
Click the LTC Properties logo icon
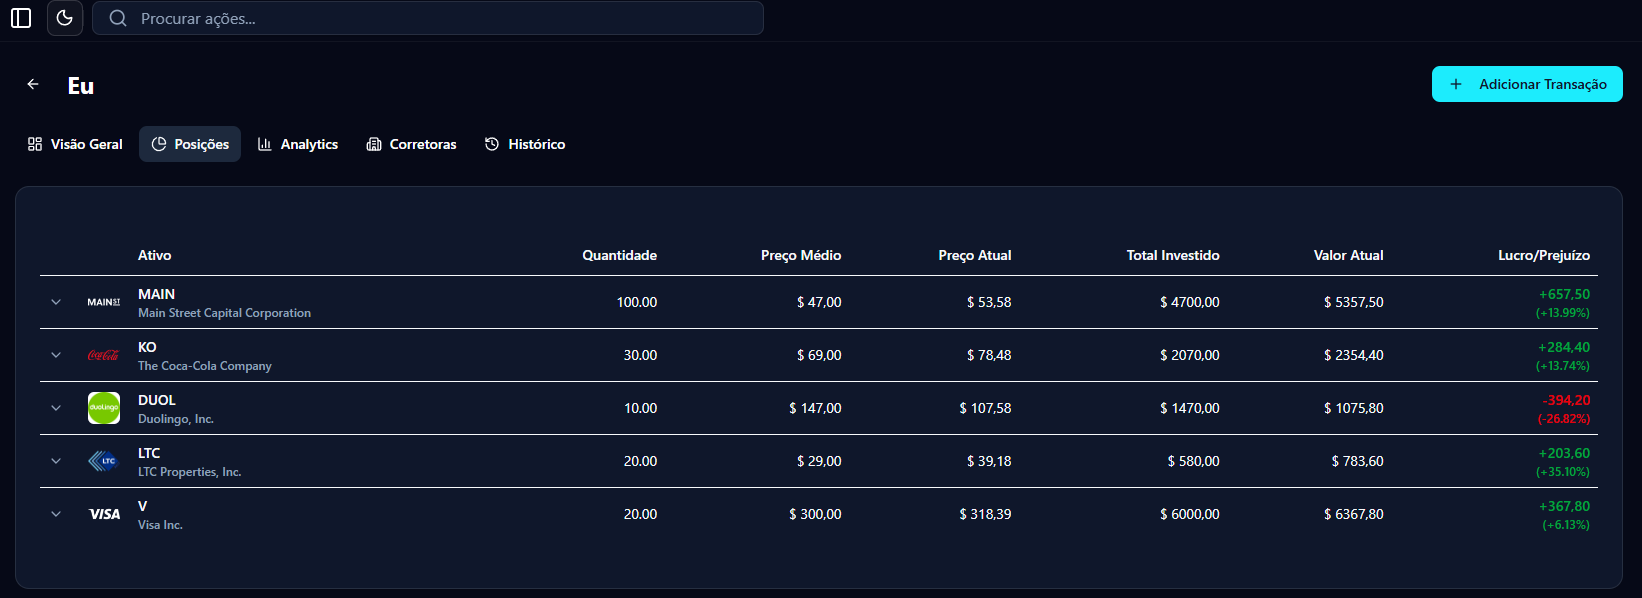[104, 461]
